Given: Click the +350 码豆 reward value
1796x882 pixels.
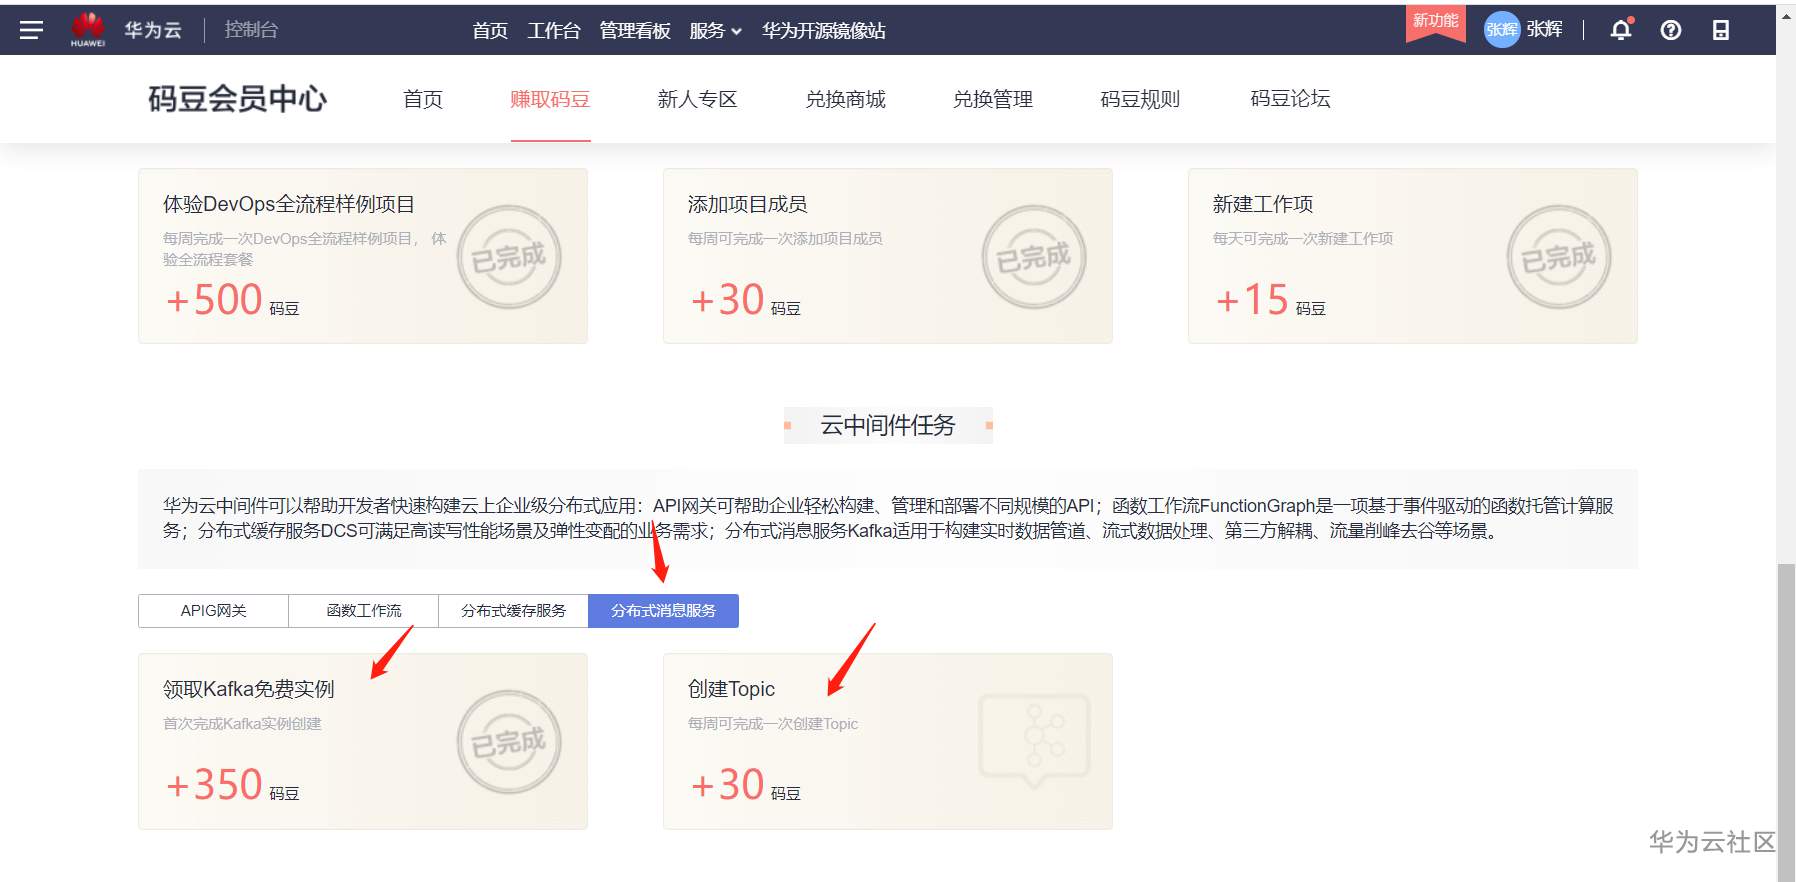Looking at the screenshot, I should (232, 785).
